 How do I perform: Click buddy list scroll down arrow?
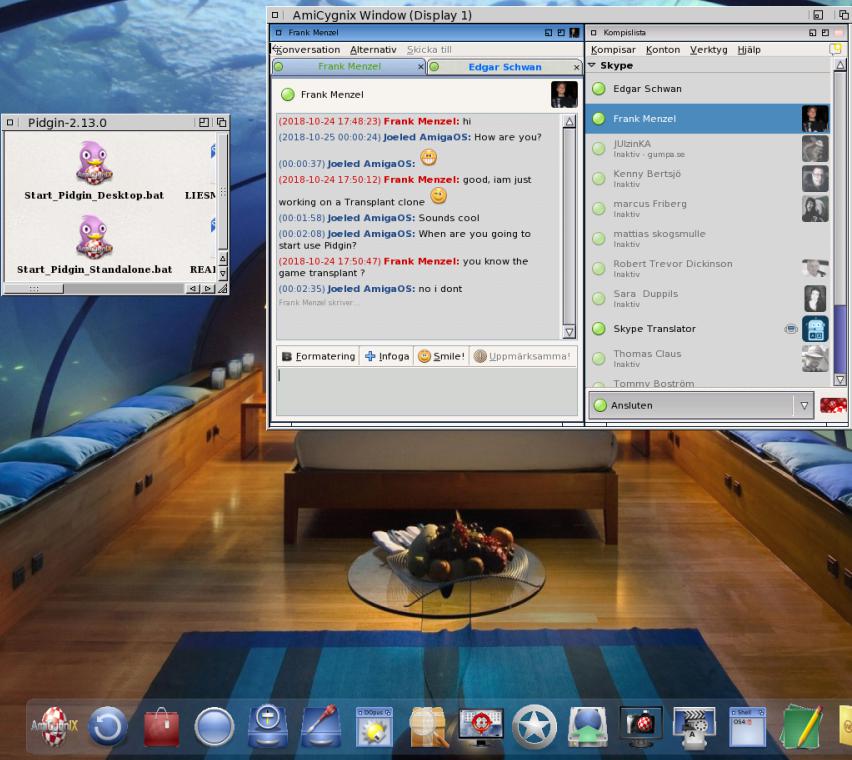click(x=840, y=380)
